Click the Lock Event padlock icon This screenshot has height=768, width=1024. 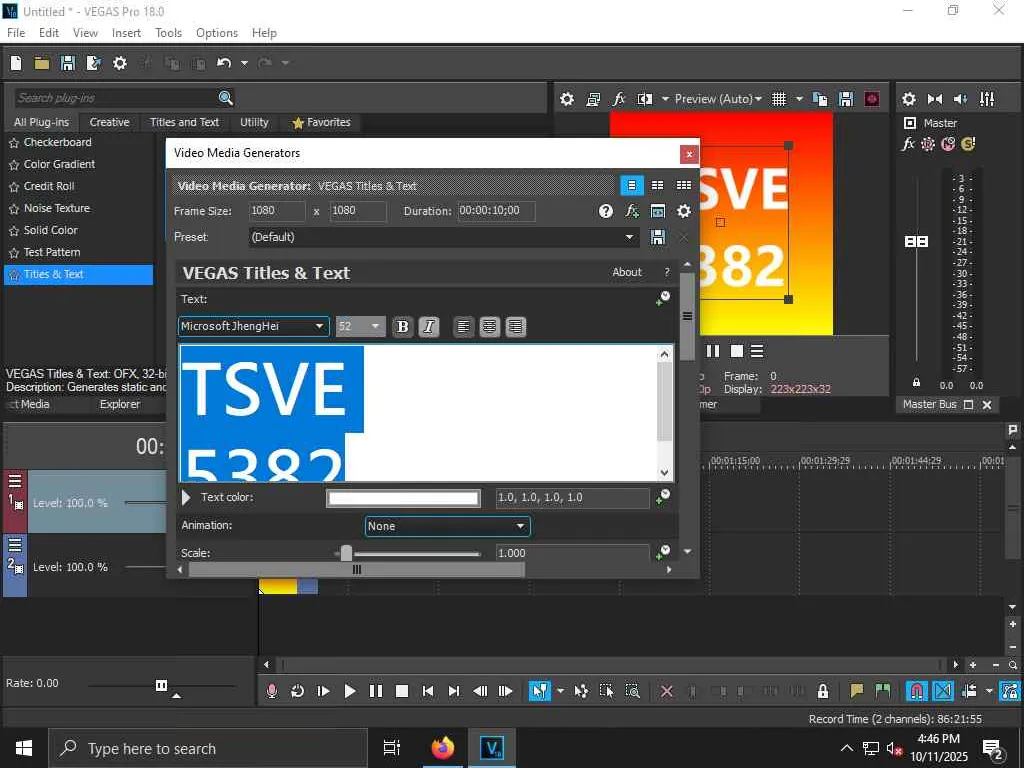823,691
